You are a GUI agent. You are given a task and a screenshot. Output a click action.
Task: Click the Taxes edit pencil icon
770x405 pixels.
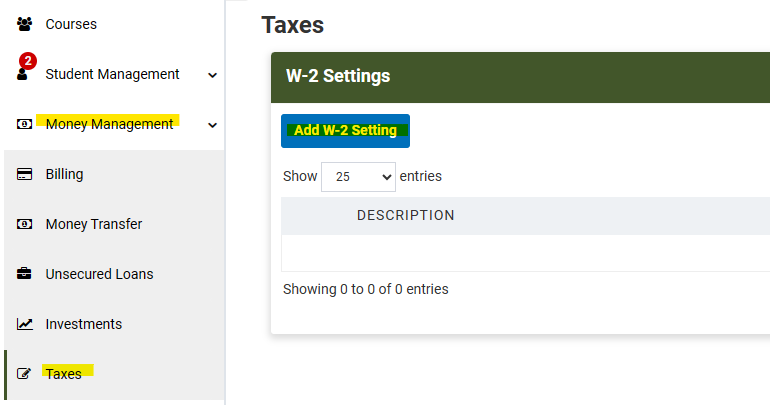pyautogui.click(x=24, y=374)
